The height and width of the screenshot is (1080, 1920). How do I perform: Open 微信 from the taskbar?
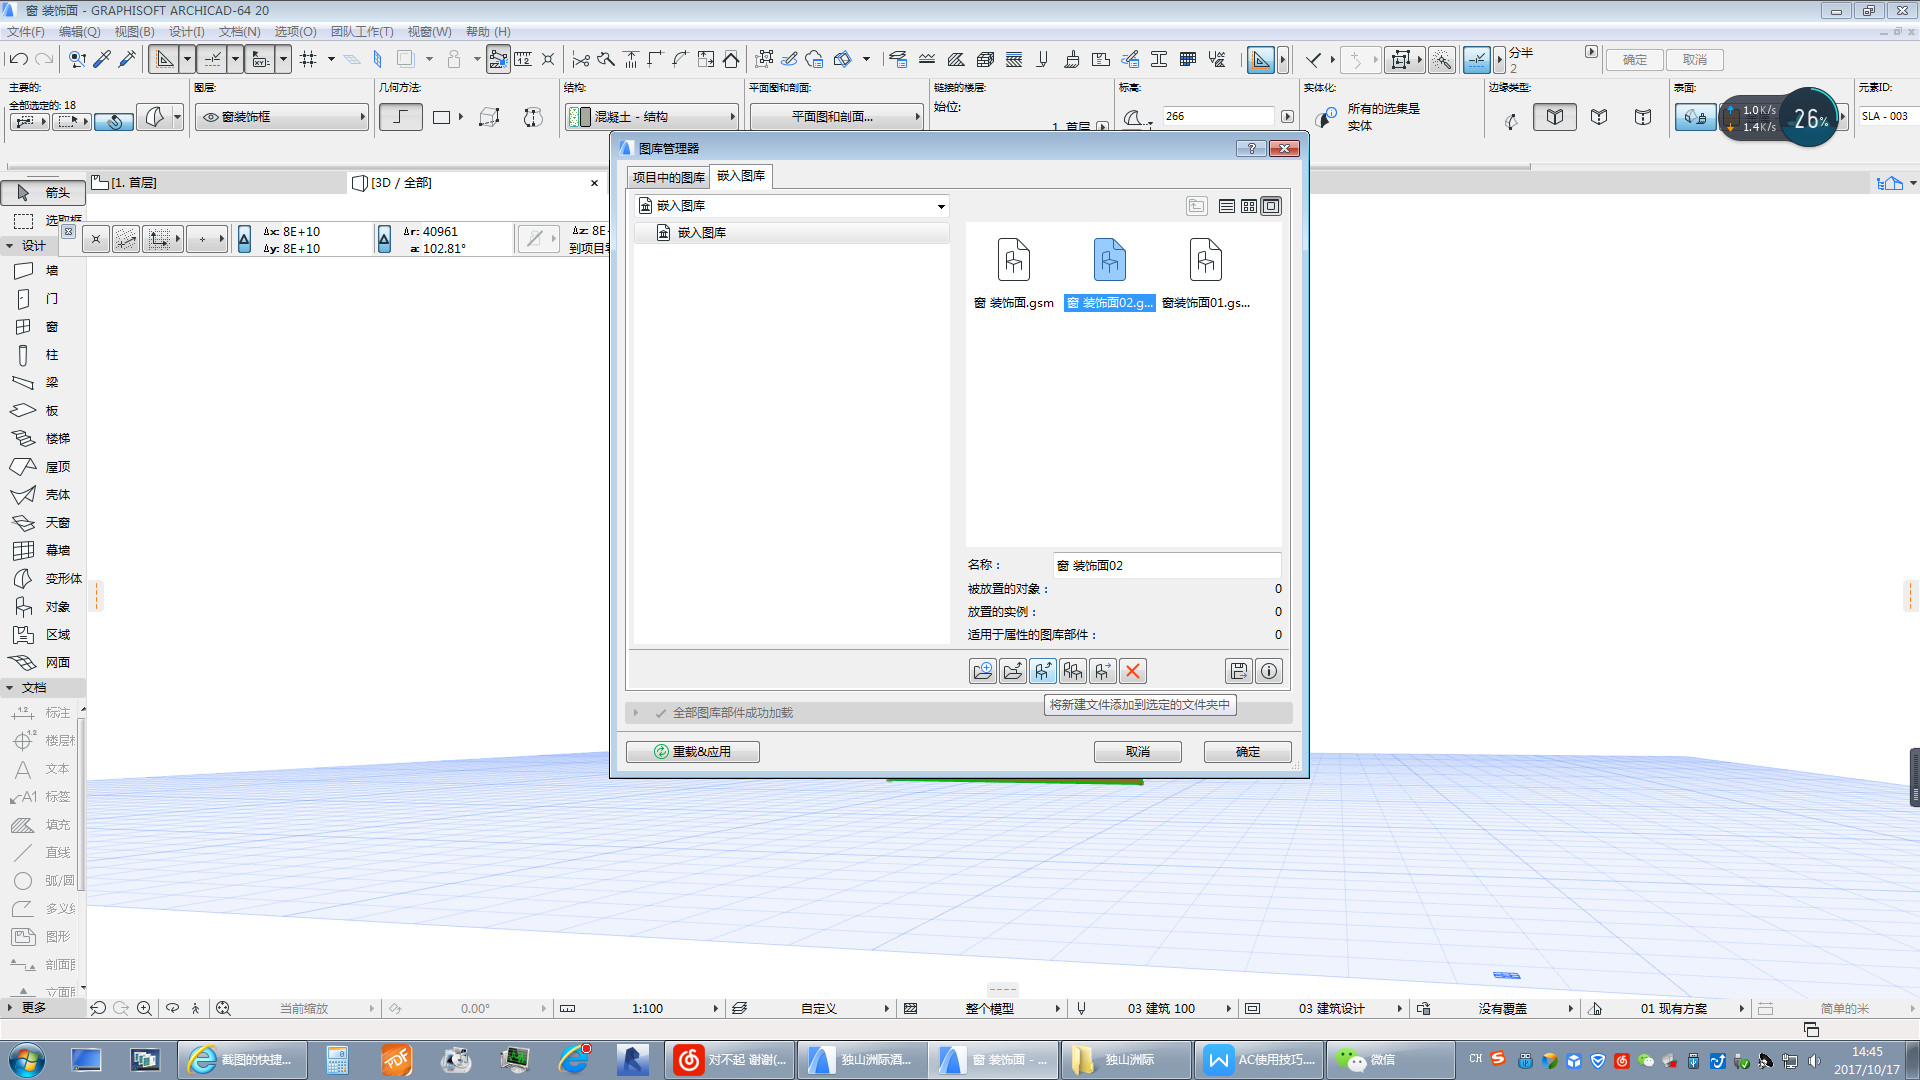tap(1388, 1060)
